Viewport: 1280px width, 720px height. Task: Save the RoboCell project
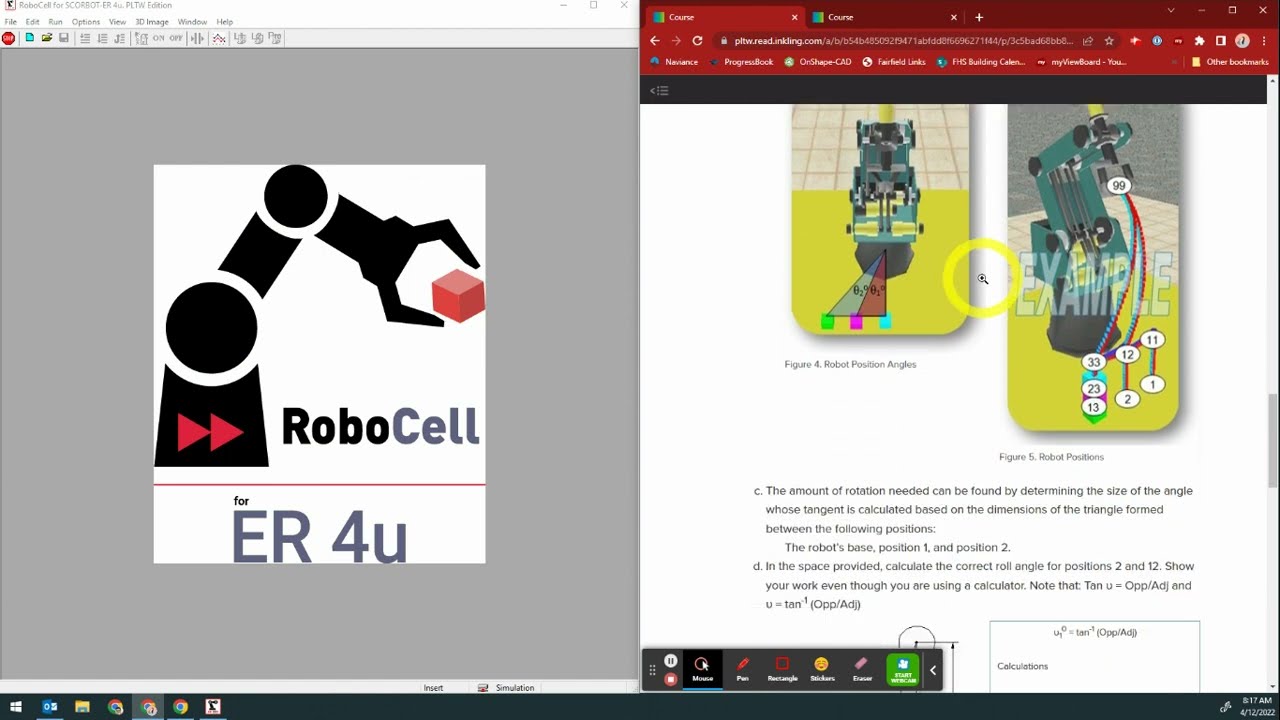point(64,38)
